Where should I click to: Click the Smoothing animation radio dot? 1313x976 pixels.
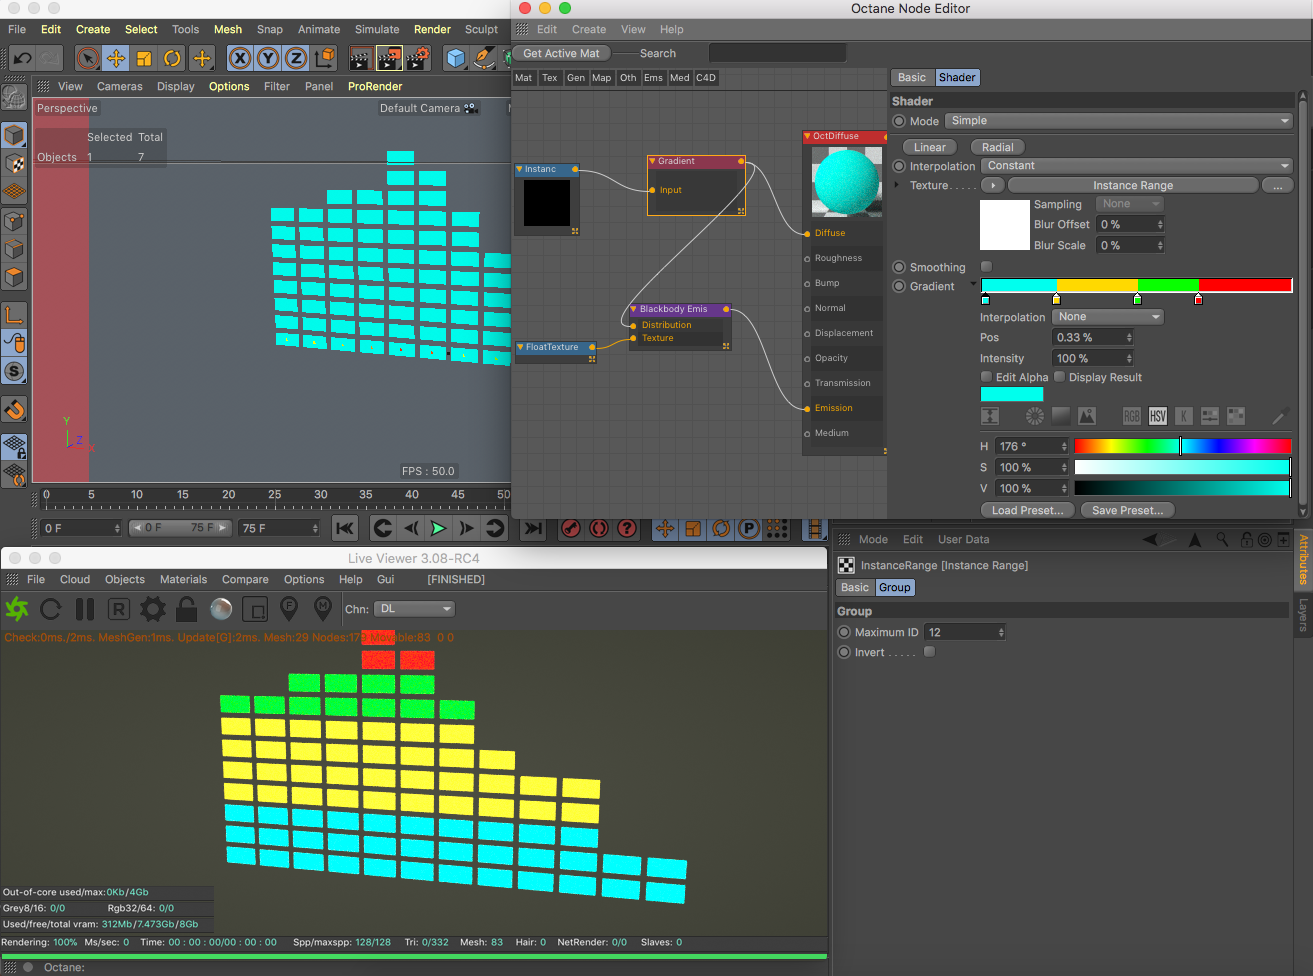899,267
